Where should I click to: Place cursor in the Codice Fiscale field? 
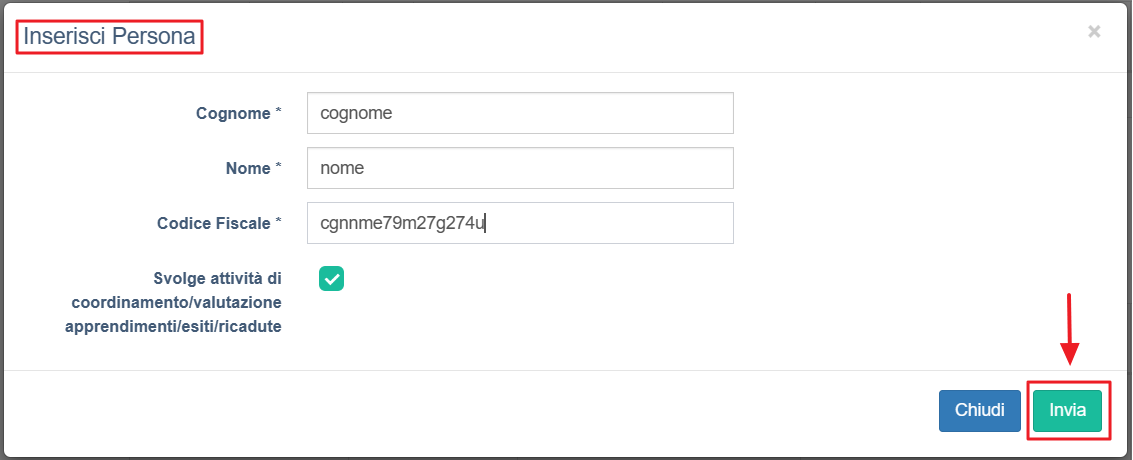click(520, 223)
